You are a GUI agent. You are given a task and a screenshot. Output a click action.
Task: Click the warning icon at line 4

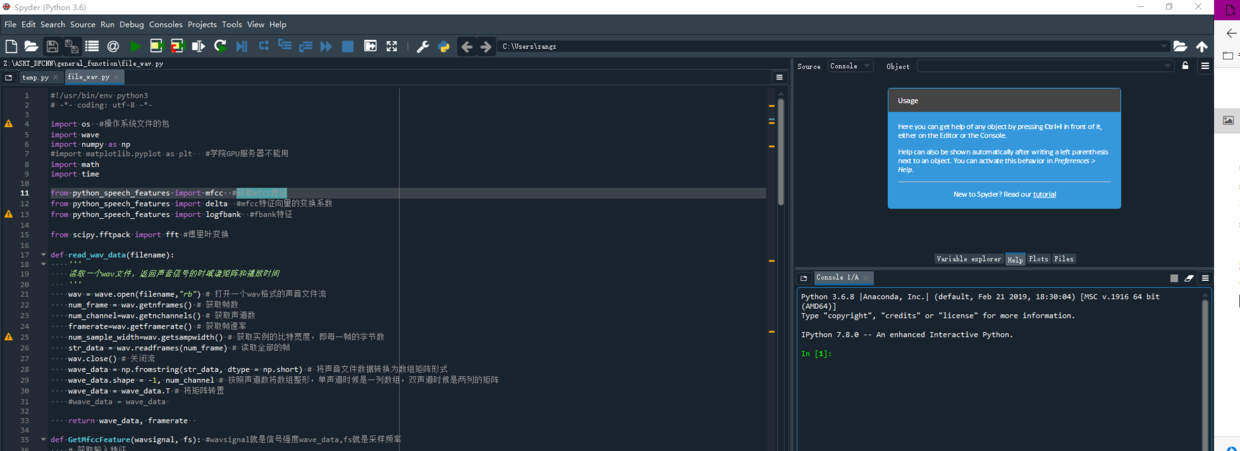coord(9,124)
